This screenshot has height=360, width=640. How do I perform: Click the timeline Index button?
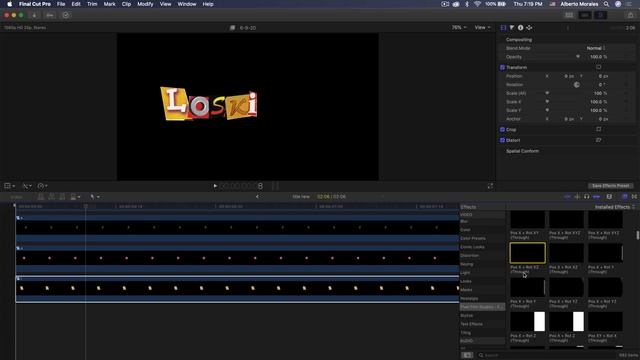coord(17,197)
